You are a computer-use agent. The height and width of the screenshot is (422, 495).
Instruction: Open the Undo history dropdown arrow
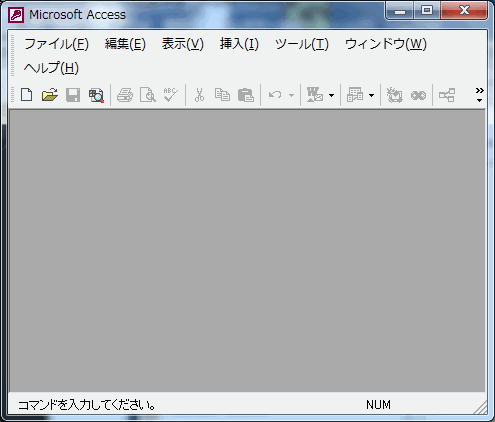(291, 95)
